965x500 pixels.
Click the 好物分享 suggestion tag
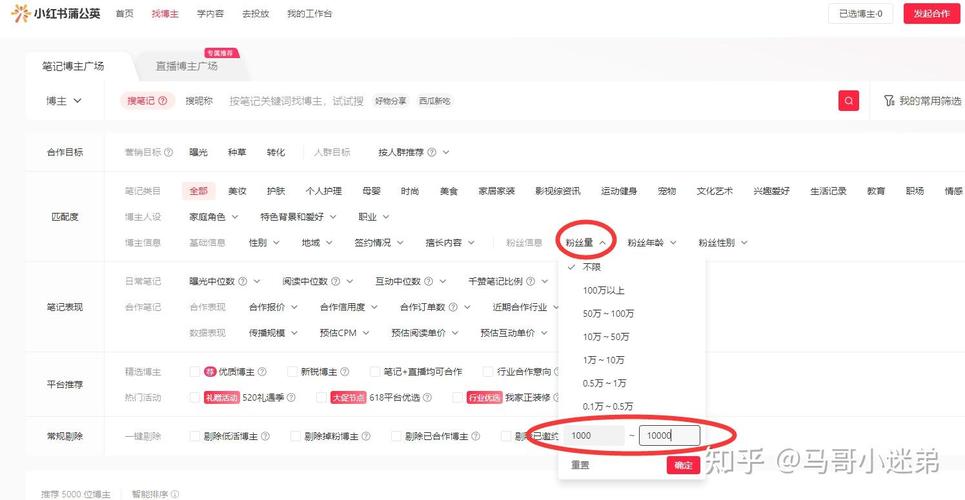391,101
